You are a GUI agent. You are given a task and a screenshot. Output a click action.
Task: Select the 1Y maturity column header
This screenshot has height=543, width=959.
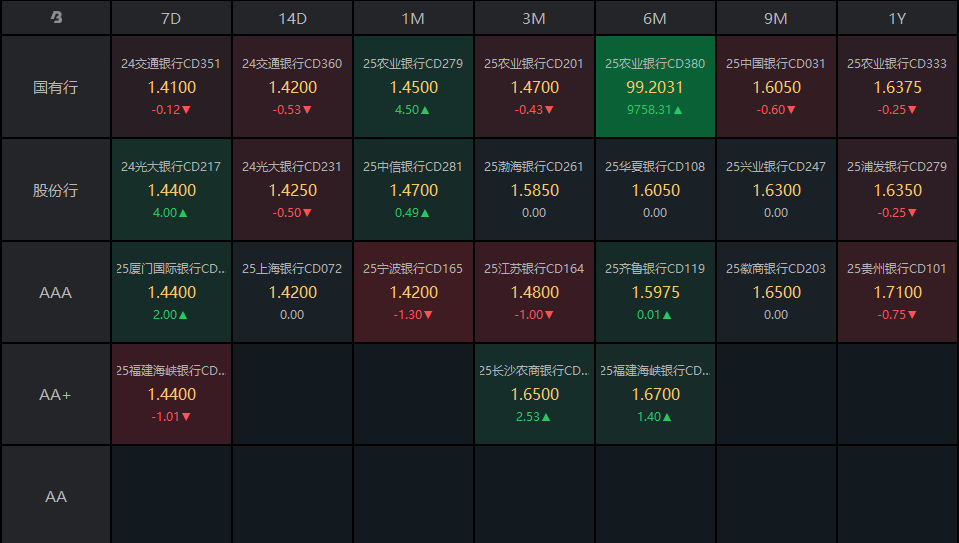pyautogui.click(x=897, y=18)
